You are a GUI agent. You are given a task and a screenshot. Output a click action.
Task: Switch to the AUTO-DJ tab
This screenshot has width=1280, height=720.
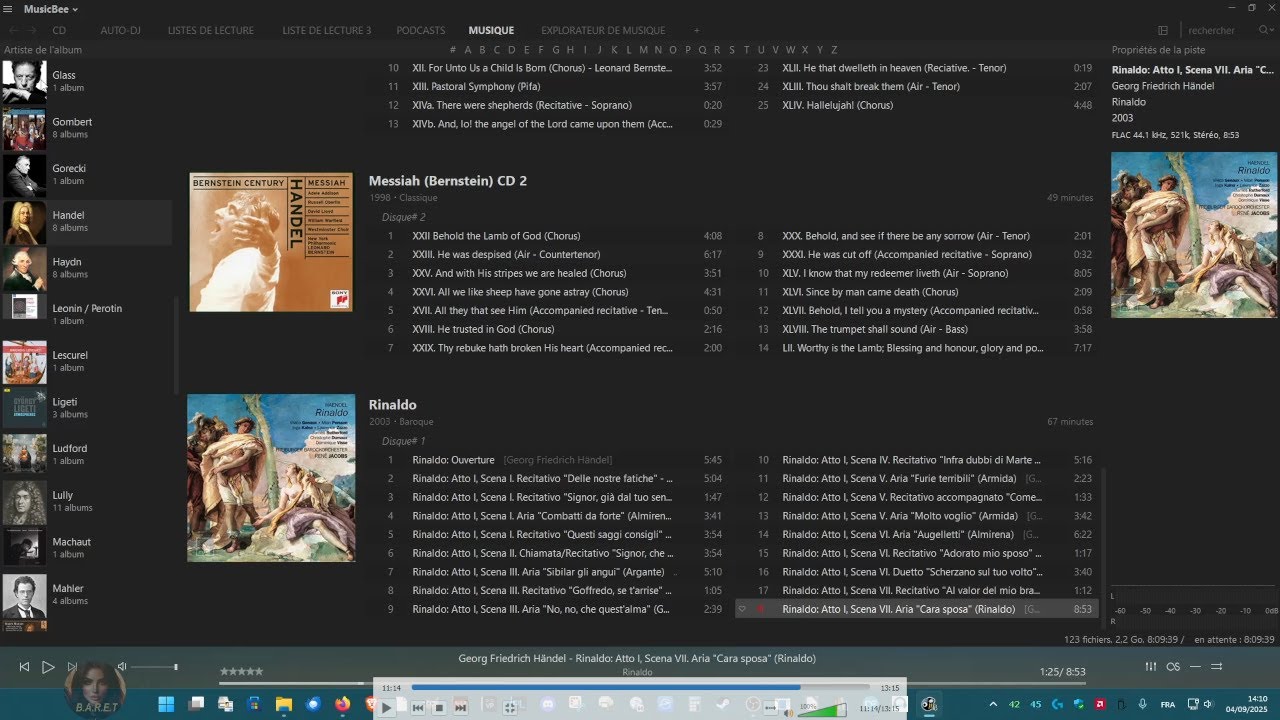(x=120, y=31)
